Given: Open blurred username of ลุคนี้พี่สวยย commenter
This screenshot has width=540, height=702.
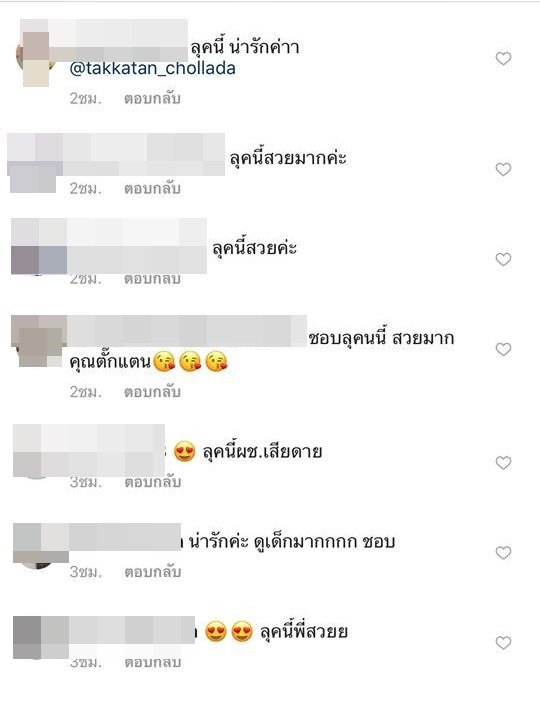Looking at the screenshot, I should pyautogui.click(x=132, y=630).
